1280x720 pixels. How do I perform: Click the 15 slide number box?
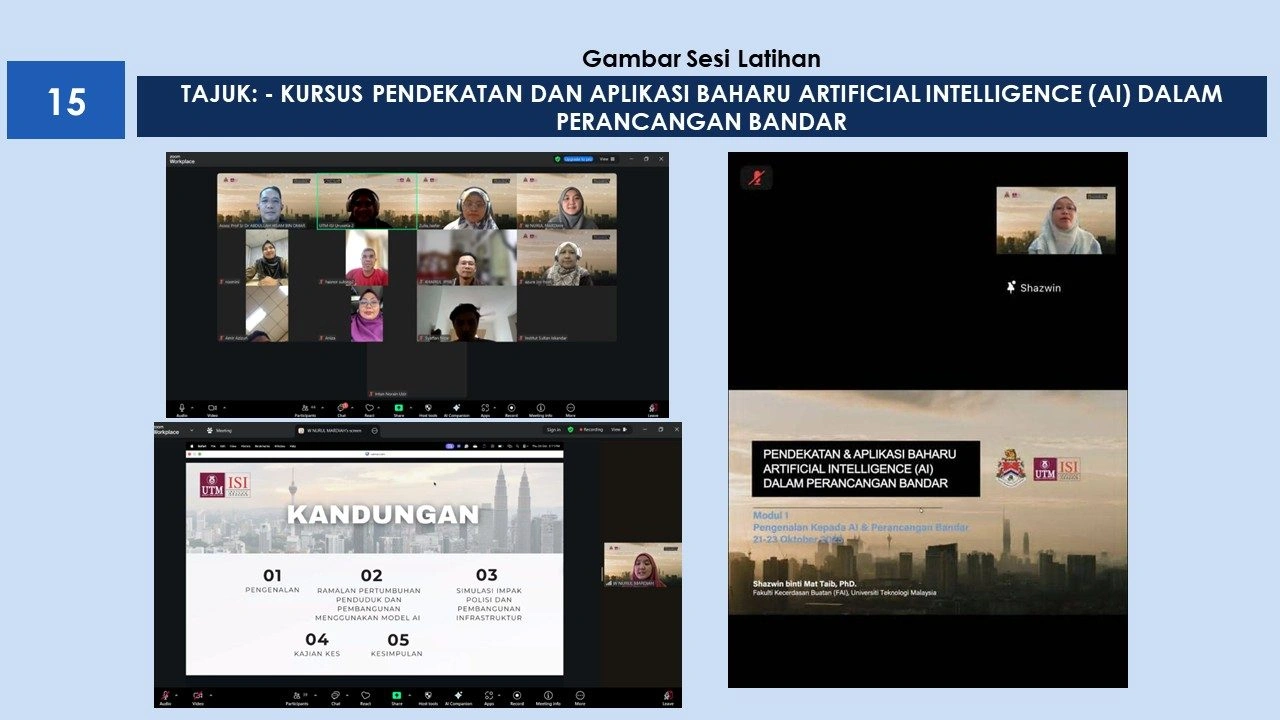(x=66, y=100)
